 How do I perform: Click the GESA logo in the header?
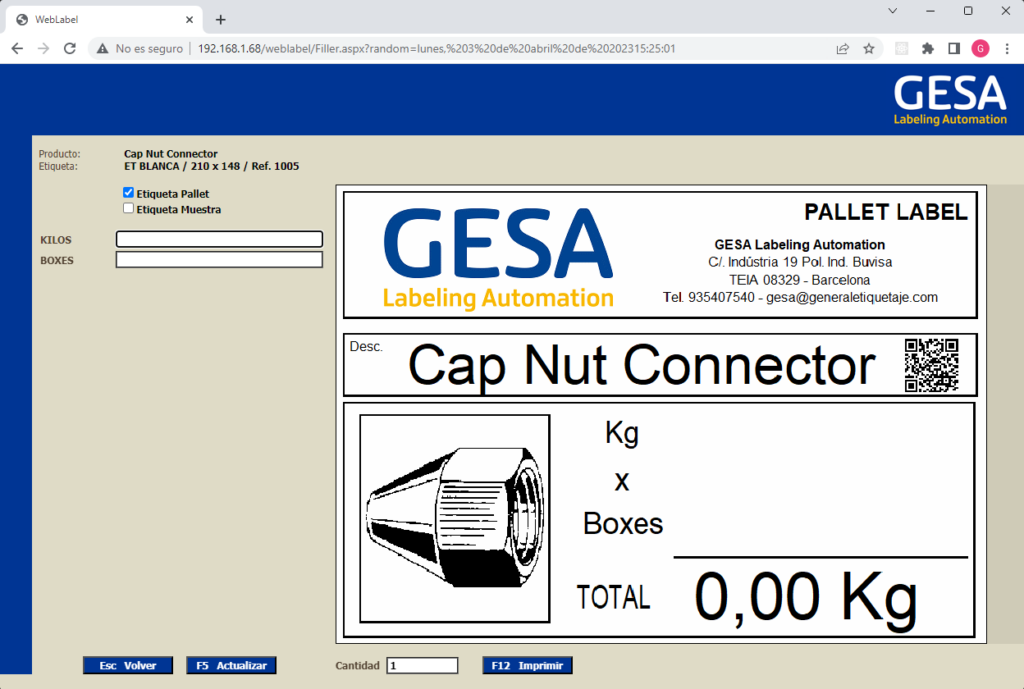[x=949, y=99]
